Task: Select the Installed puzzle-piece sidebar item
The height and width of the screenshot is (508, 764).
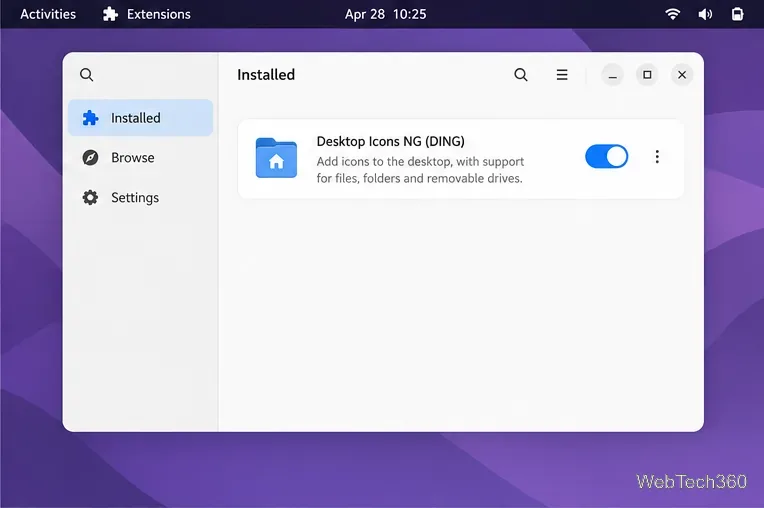Action: pos(140,118)
